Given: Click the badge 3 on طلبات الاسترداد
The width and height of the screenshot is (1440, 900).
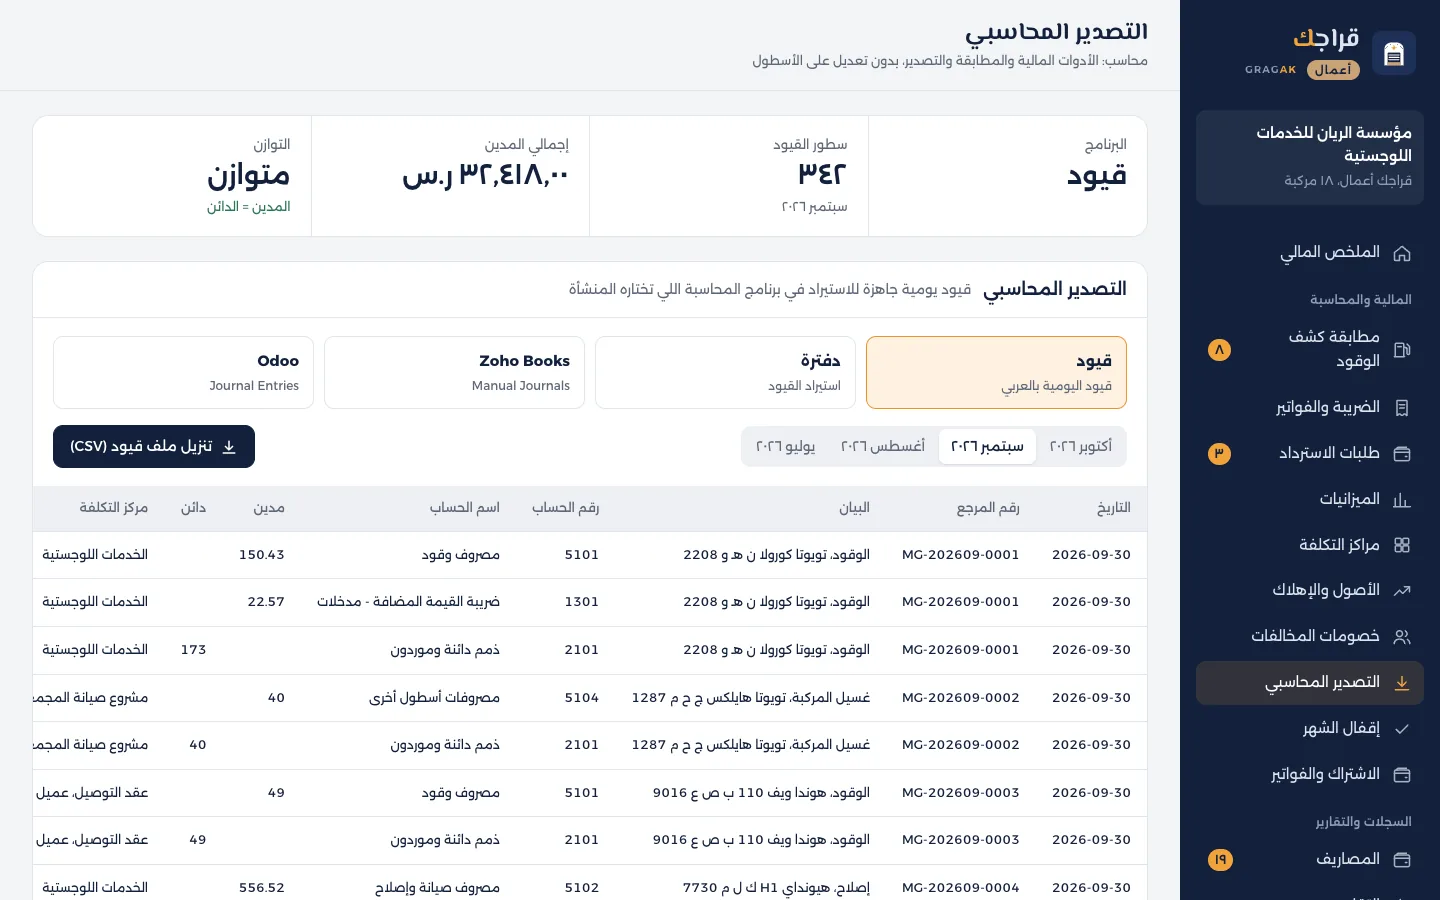Looking at the screenshot, I should tap(1219, 454).
